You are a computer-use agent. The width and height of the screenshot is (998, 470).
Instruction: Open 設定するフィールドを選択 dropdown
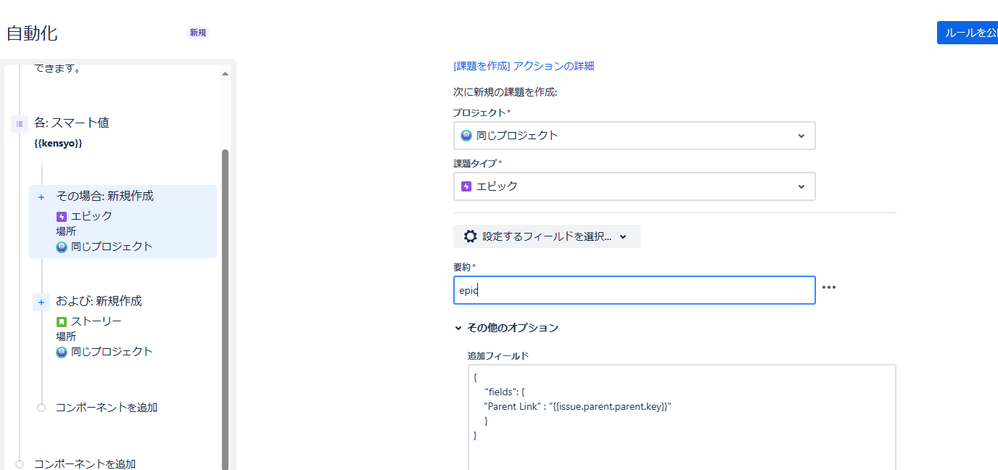[546, 236]
